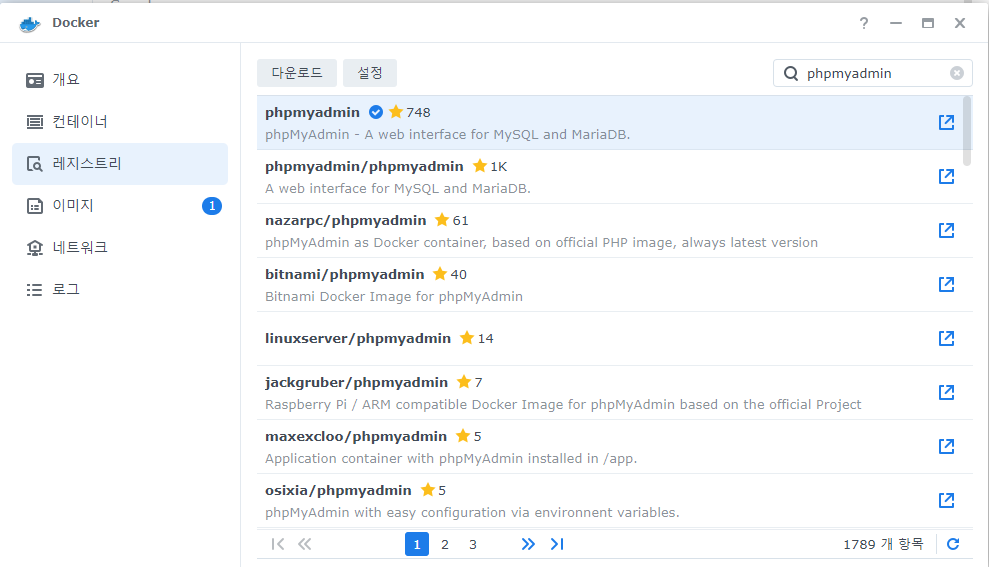Click the 네트워크 network sidebar icon

(x=35, y=248)
